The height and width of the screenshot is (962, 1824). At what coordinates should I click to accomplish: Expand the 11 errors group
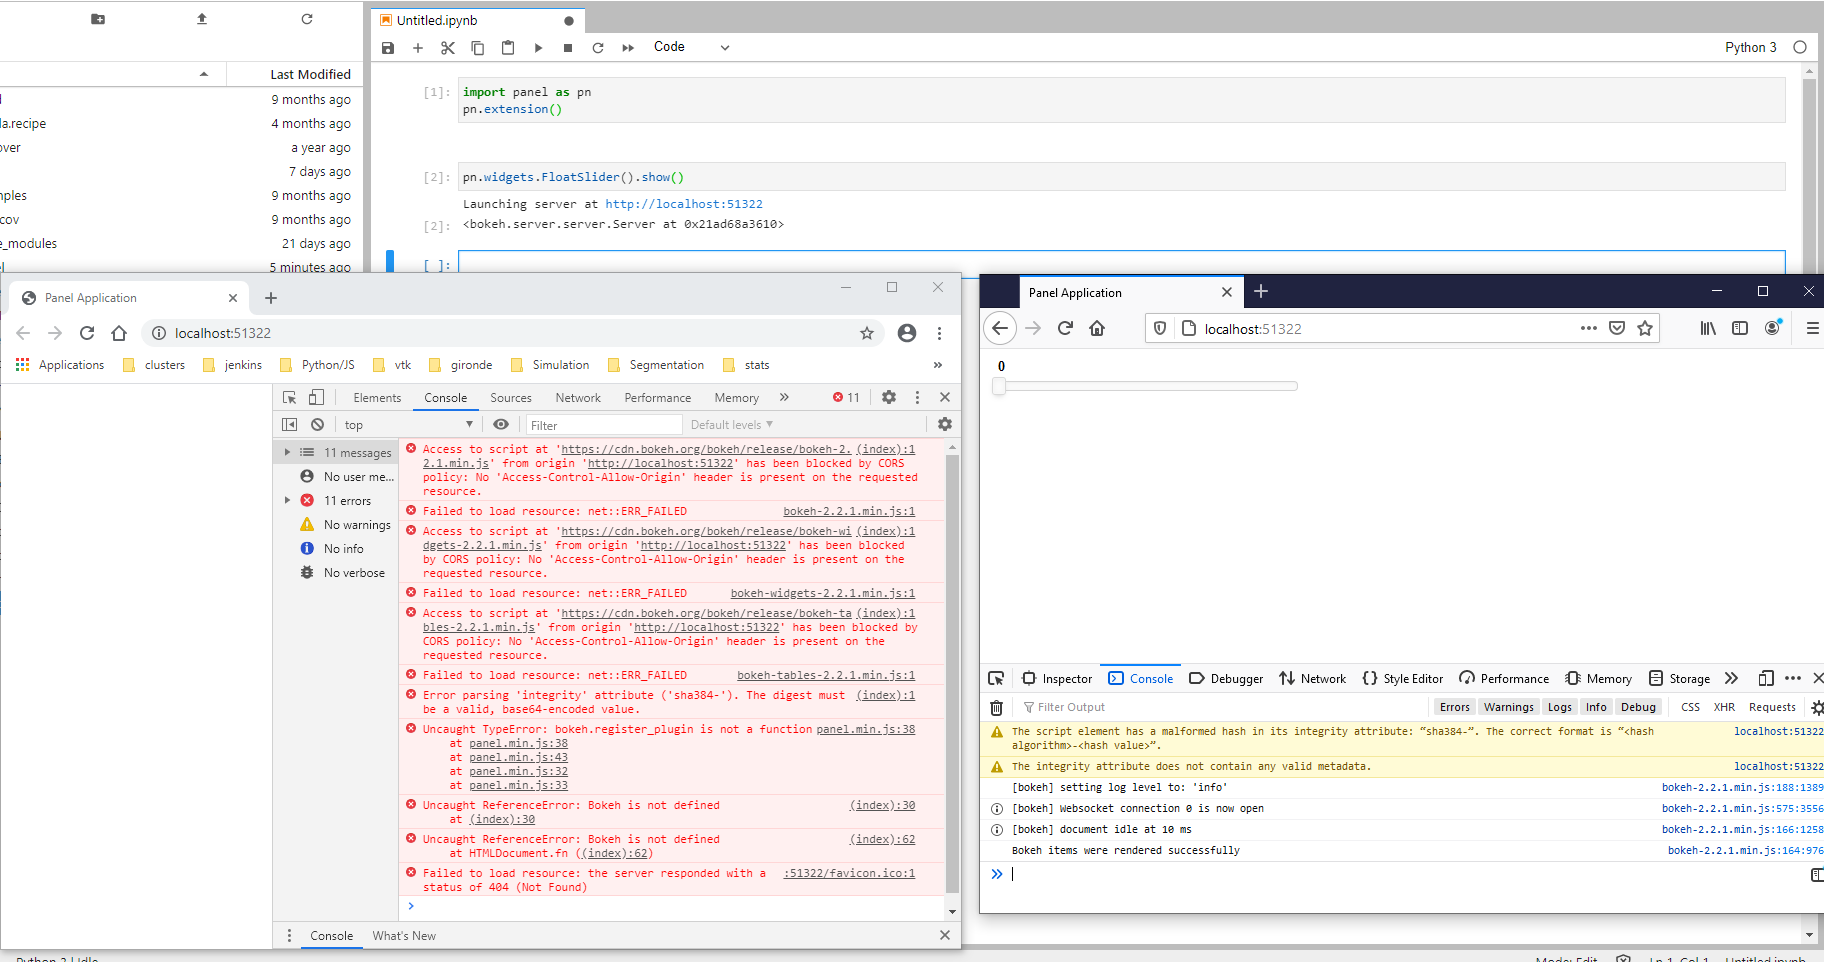tap(287, 501)
